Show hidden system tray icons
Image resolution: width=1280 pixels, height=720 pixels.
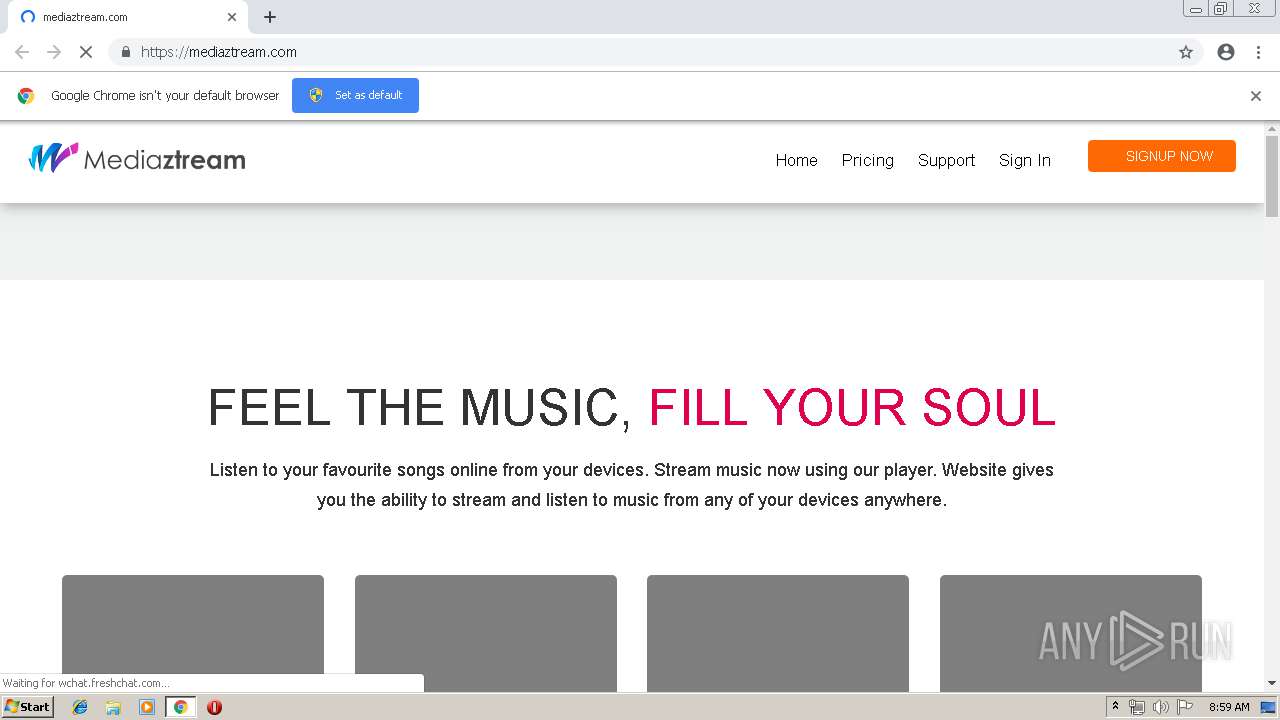1115,707
